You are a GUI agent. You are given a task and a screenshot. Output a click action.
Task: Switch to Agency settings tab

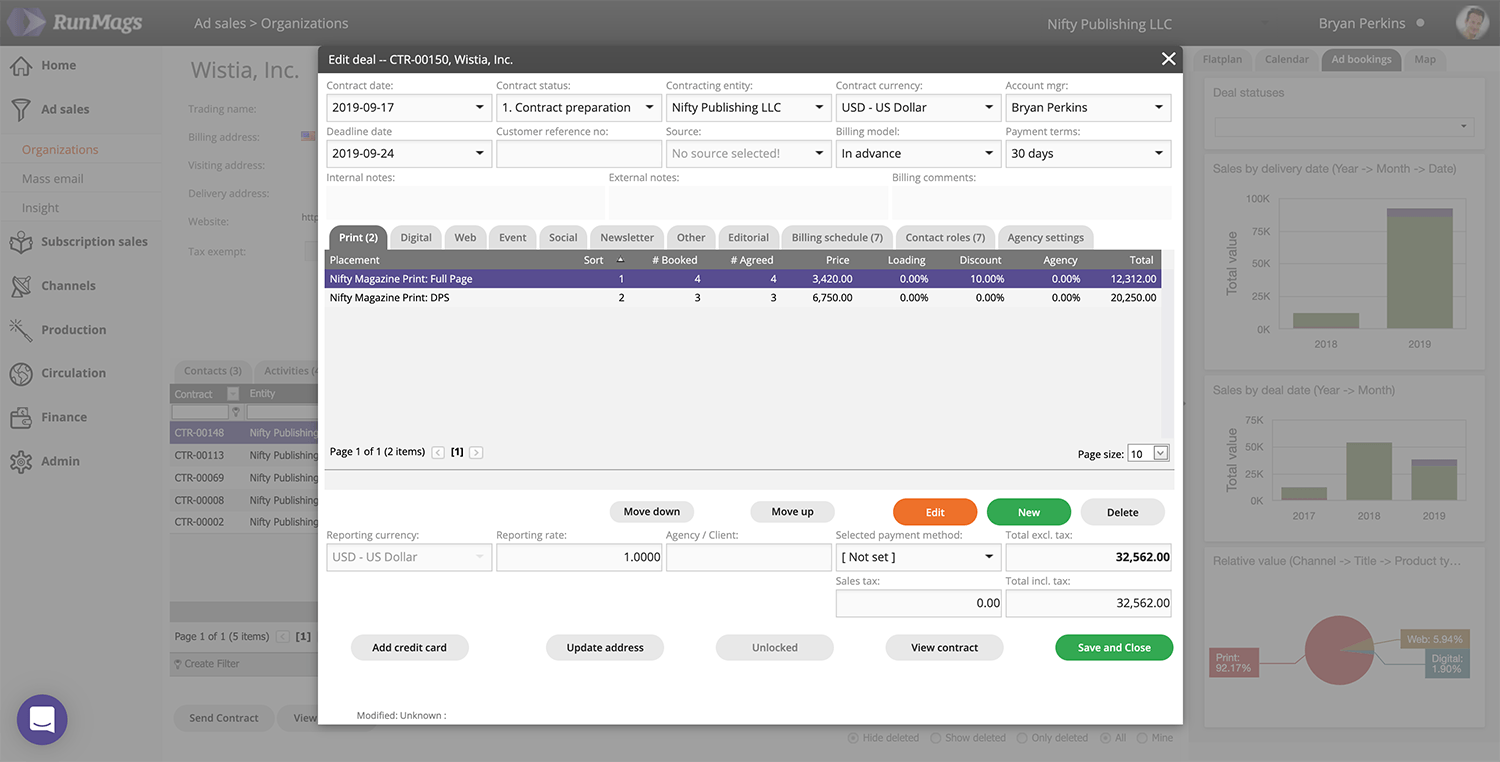1045,238
